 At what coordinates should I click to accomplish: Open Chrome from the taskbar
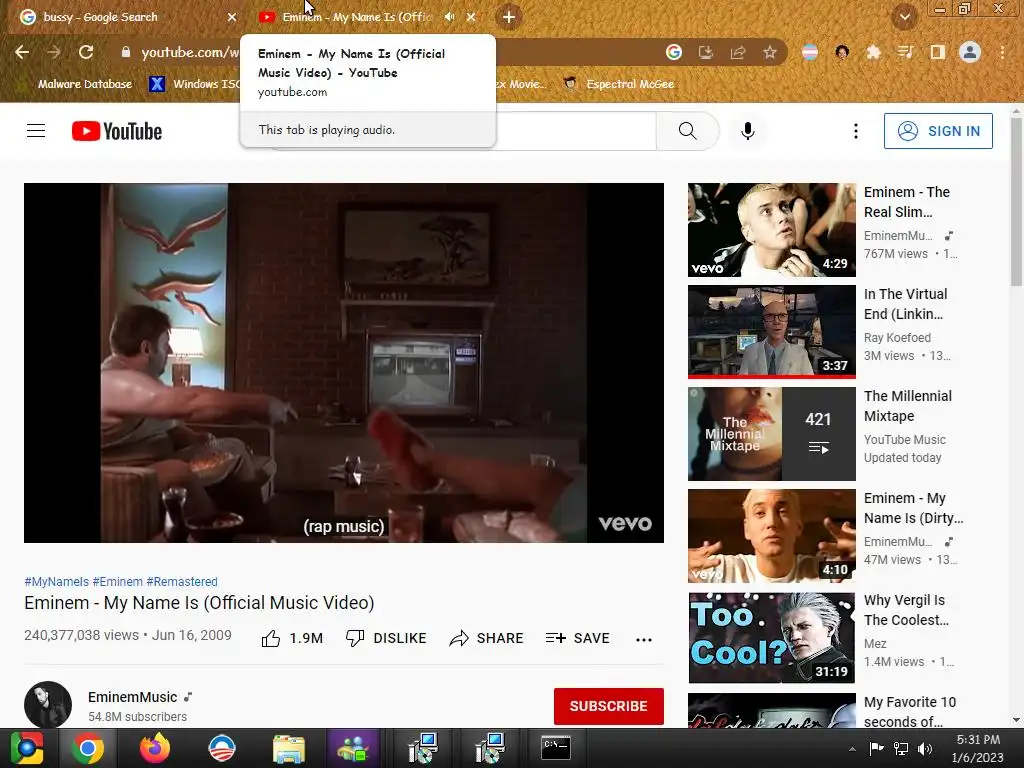tap(88, 748)
